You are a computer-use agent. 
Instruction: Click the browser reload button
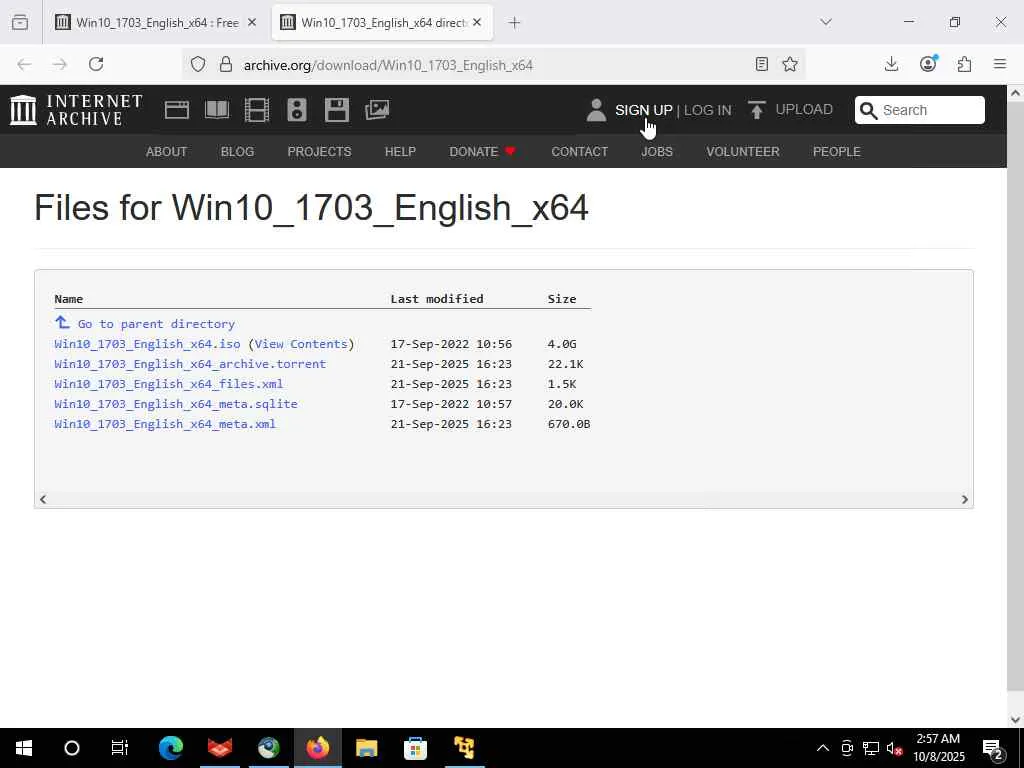point(96,64)
